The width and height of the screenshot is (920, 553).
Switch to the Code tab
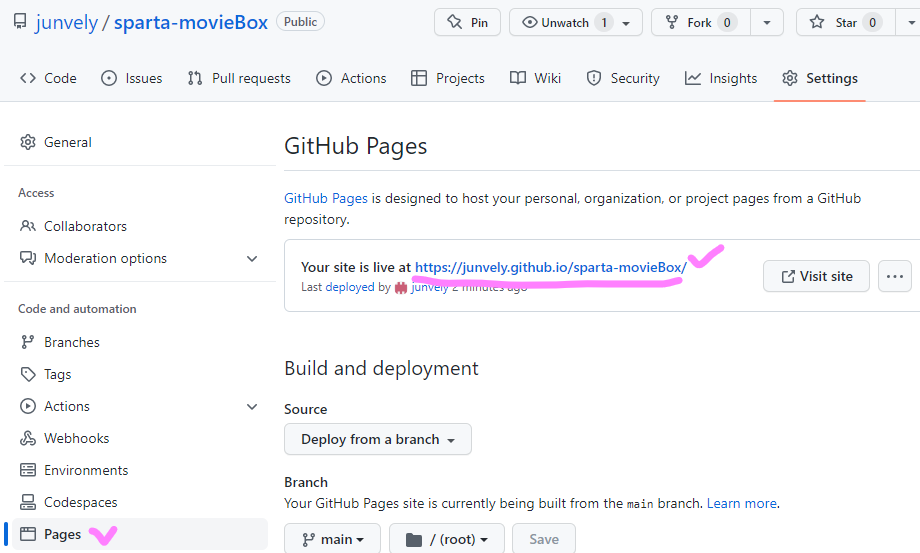tap(48, 78)
